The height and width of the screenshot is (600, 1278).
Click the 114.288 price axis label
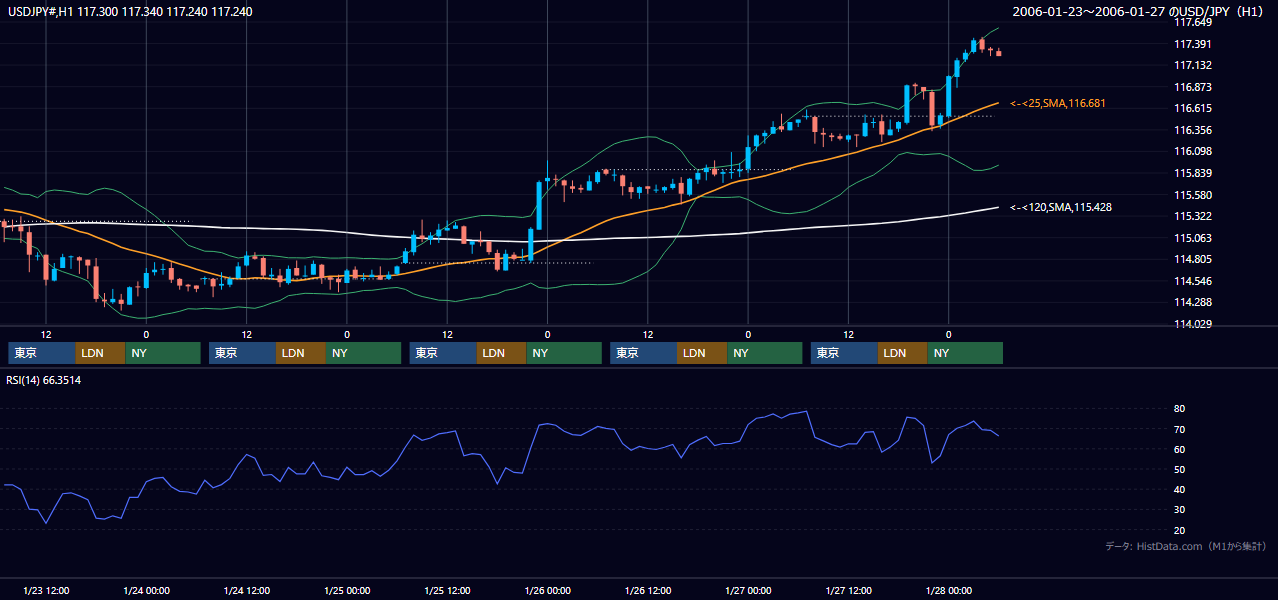pos(1193,302)
